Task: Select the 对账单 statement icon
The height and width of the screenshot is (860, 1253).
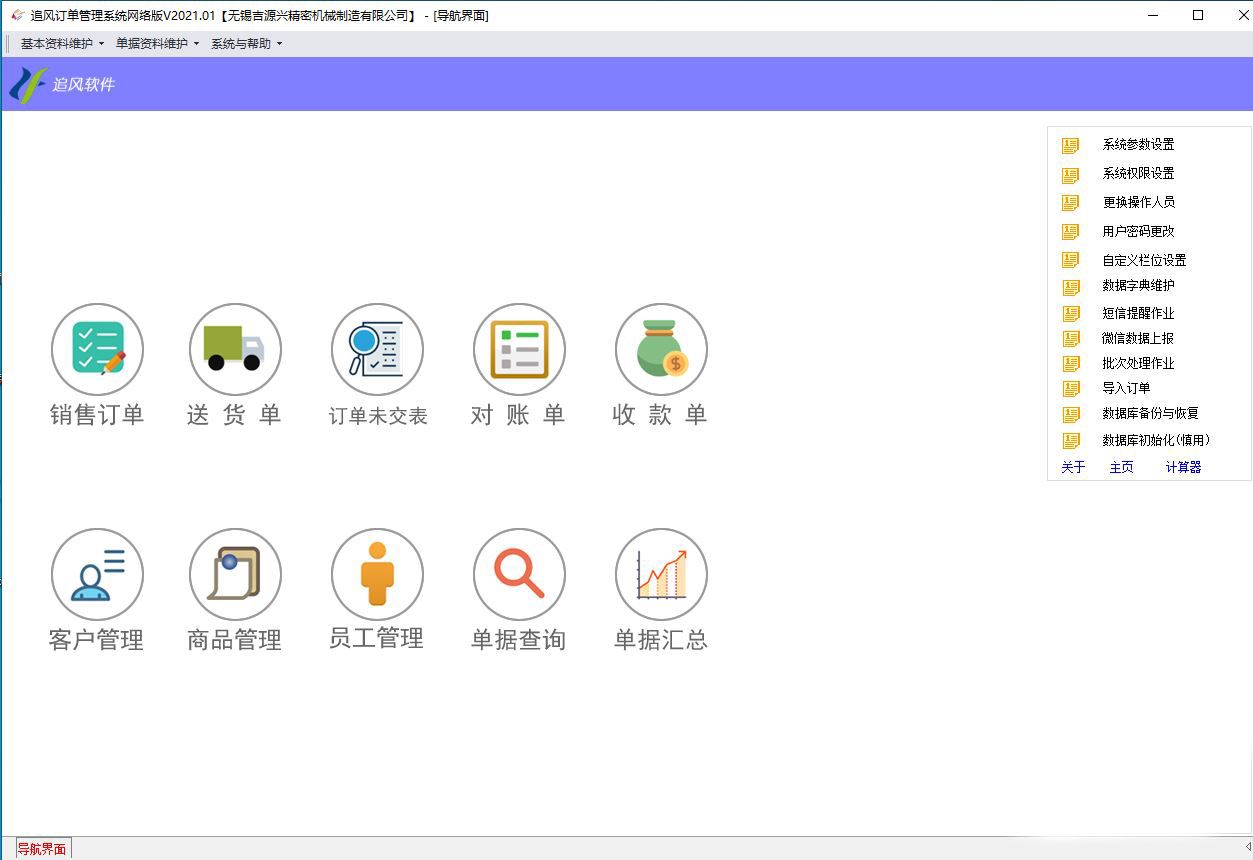Action: 519,350
